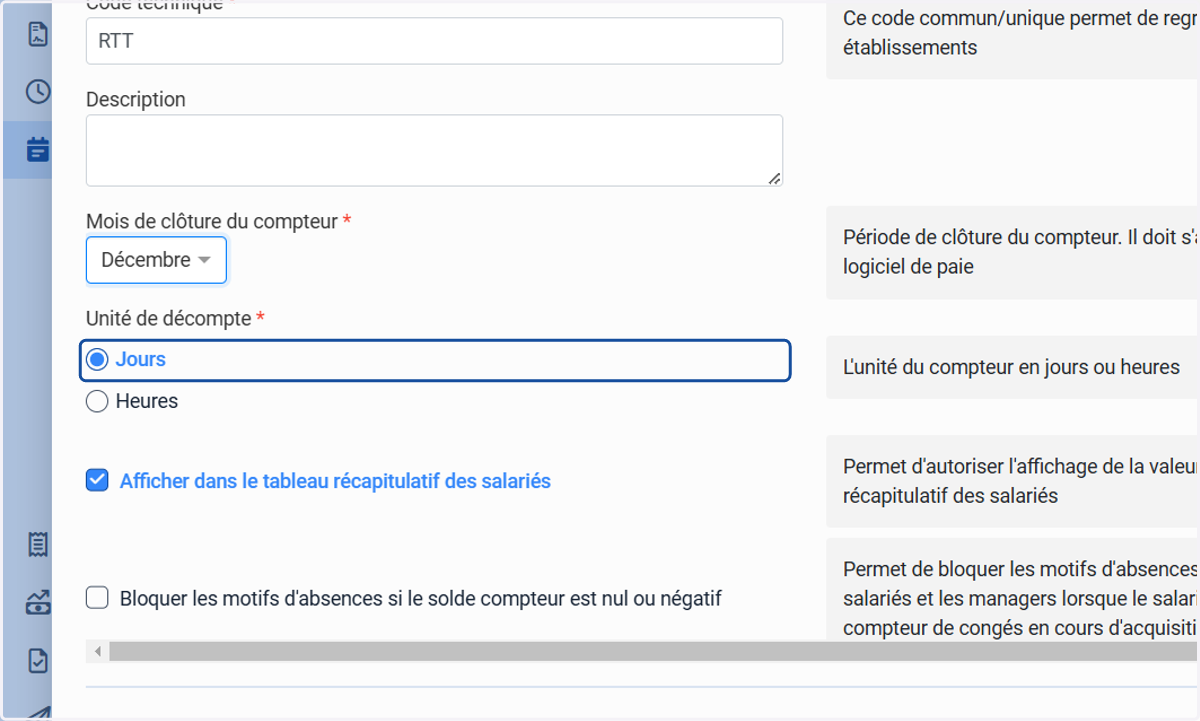Open the receipt icon in sidebar

coord(37,545)
